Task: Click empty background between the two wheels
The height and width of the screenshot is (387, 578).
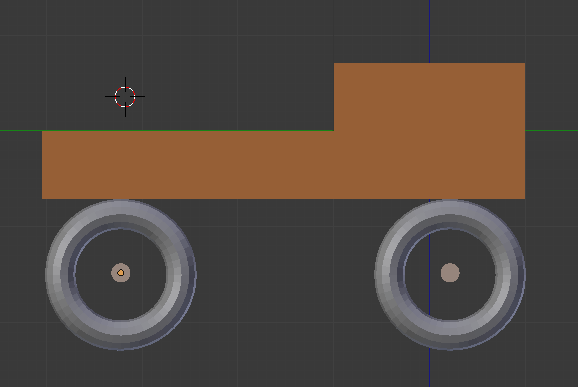Action: point(286,275)
